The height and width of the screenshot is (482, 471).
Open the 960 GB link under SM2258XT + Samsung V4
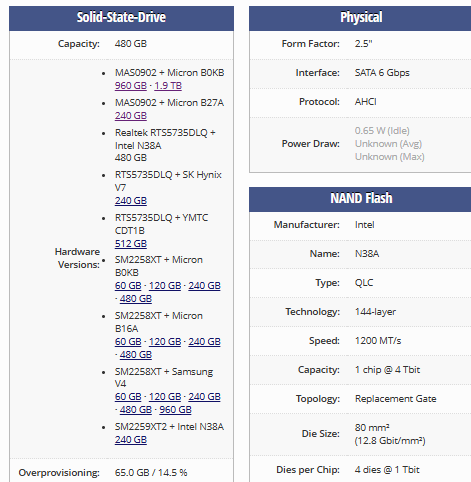pos(175,410)
